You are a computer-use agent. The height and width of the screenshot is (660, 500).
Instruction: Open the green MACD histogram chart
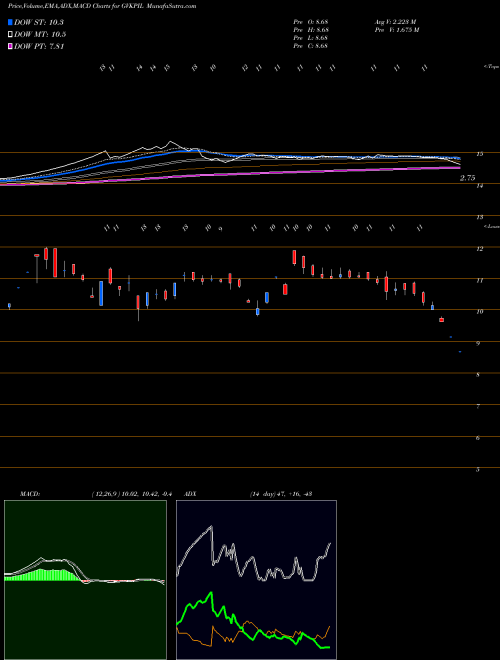point(85,580)
